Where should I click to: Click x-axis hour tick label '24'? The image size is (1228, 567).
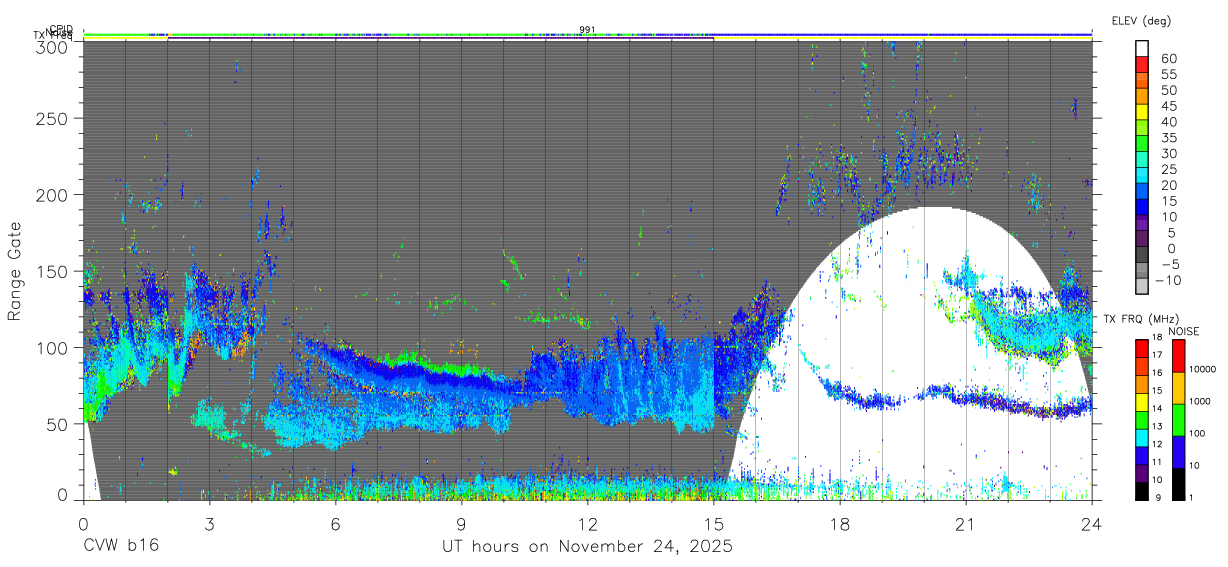coord(1092,523)
